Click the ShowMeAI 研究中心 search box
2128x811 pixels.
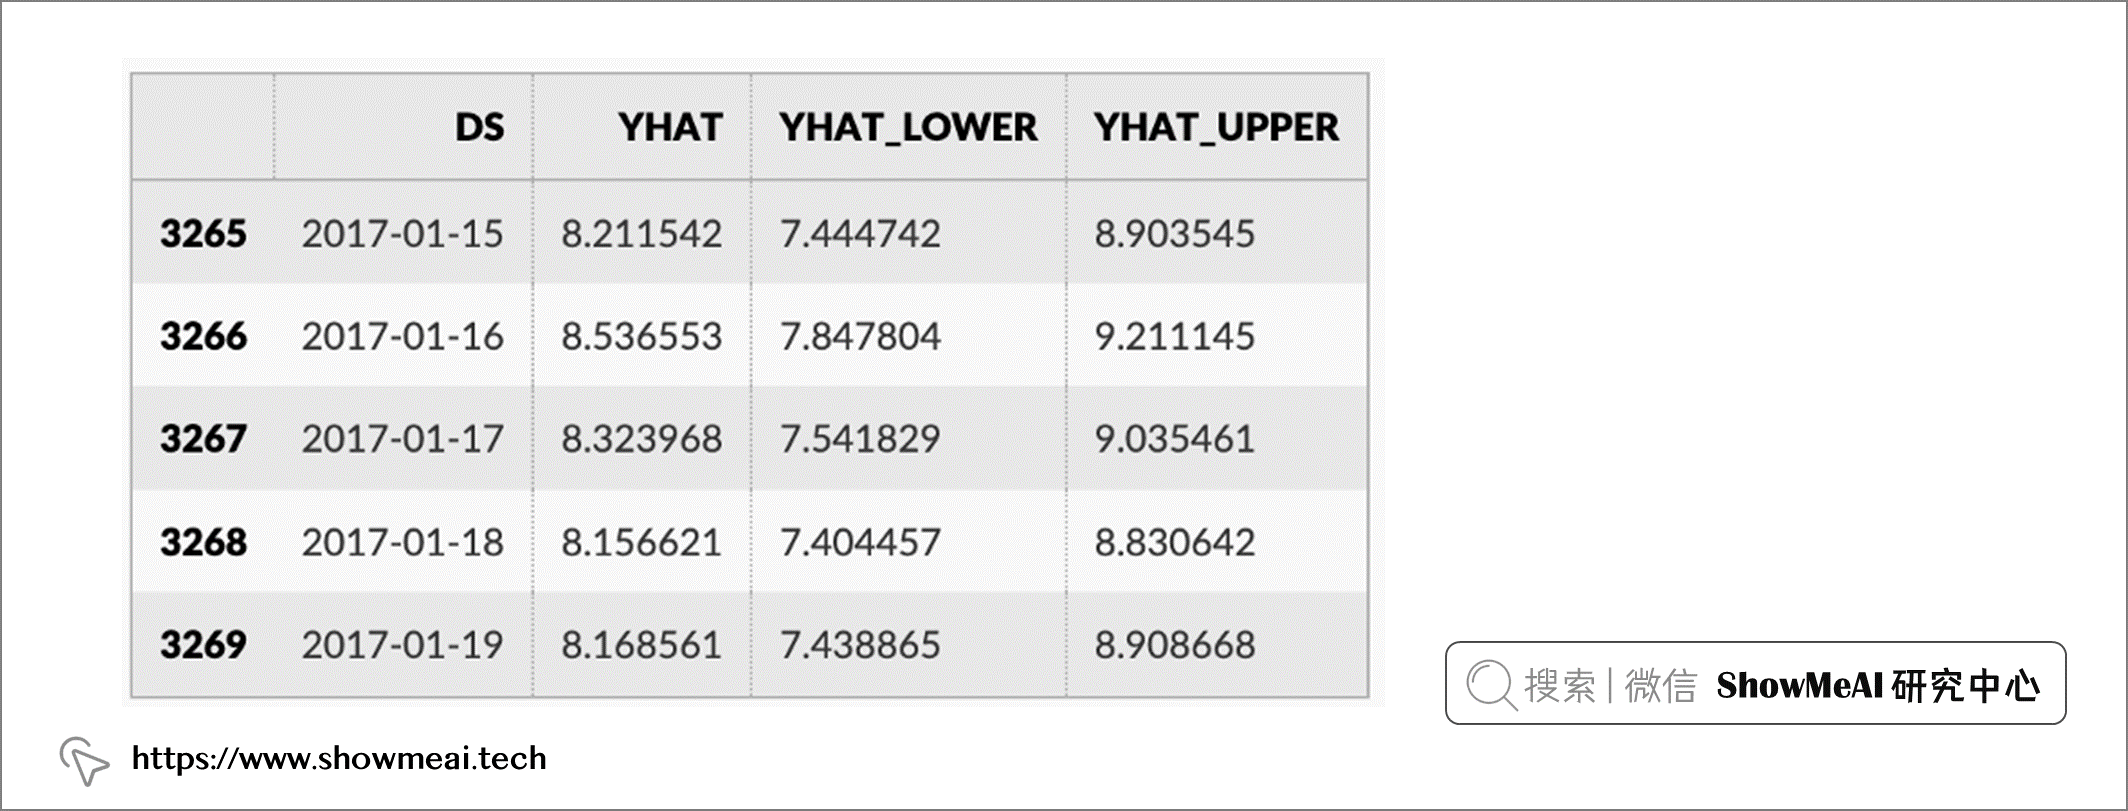point(1755,683)
